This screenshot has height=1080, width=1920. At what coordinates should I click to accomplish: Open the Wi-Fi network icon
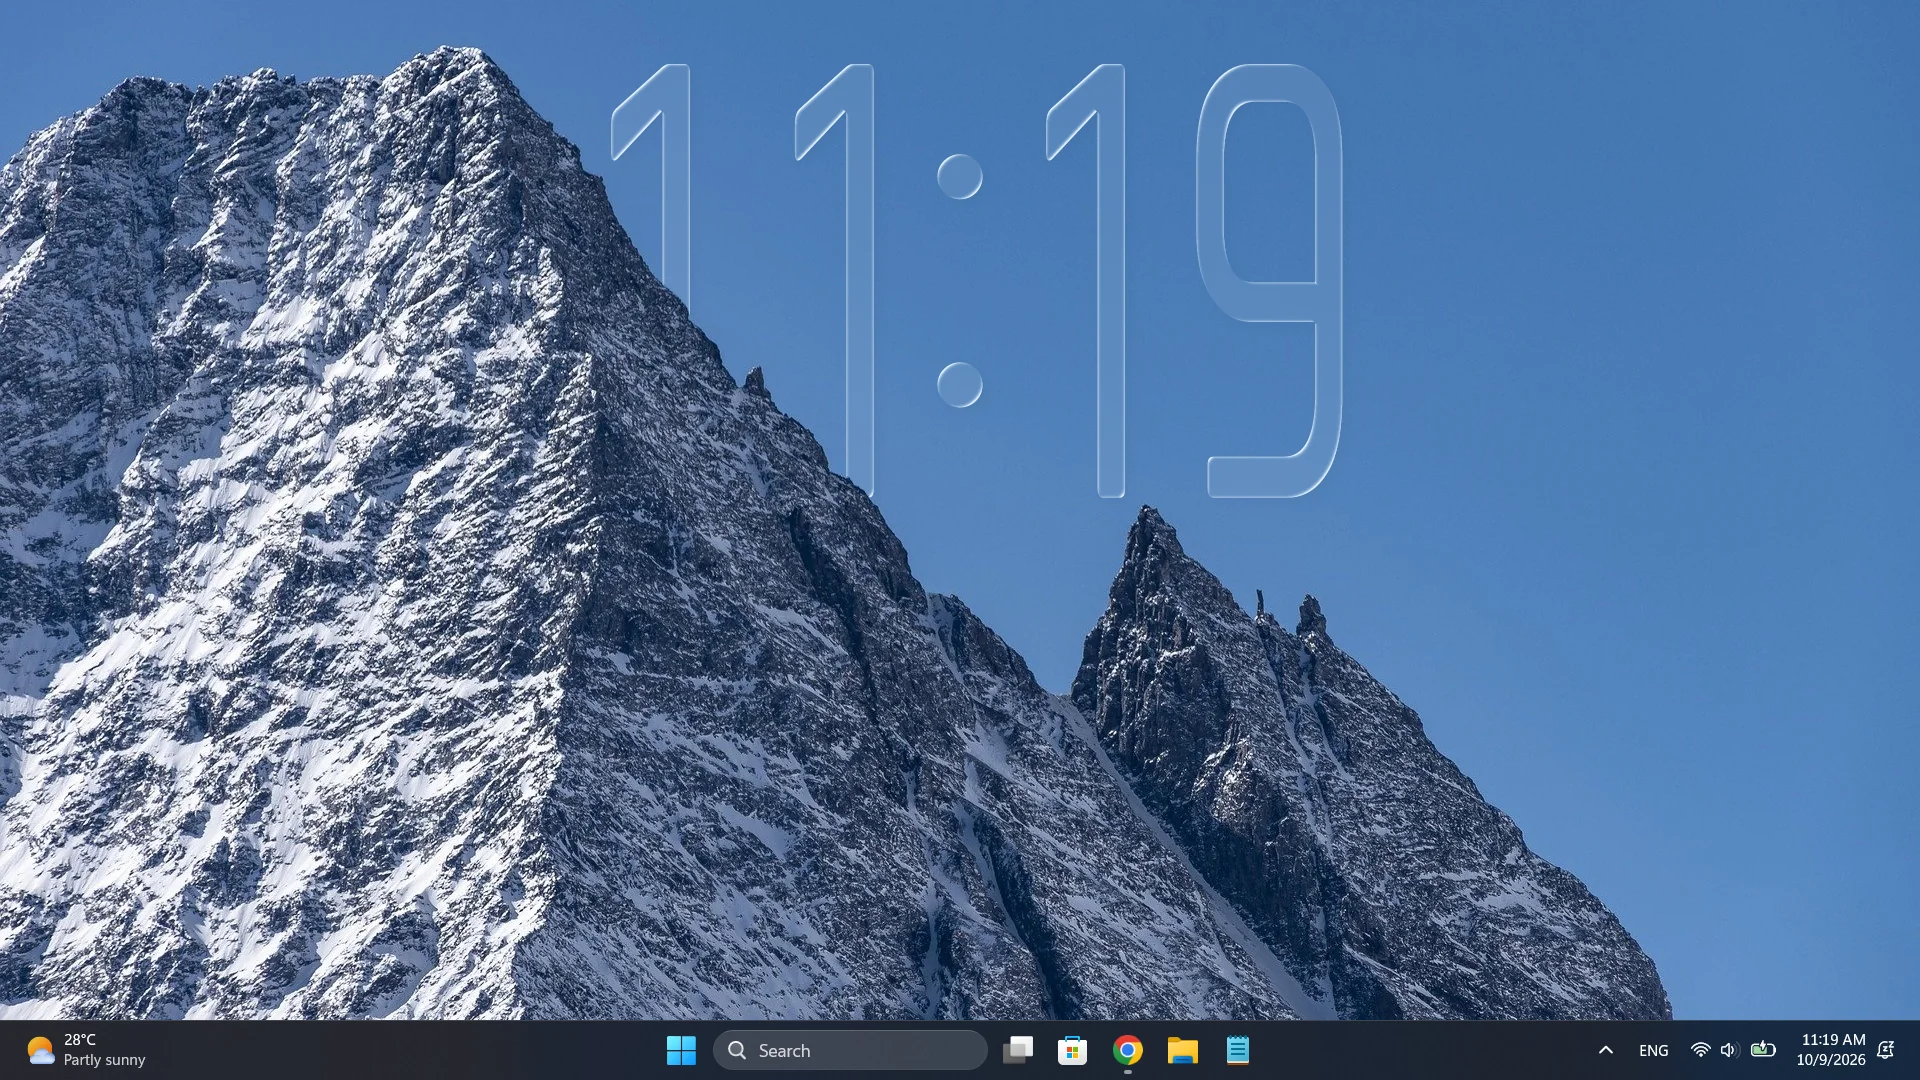click(1700, 1050)
